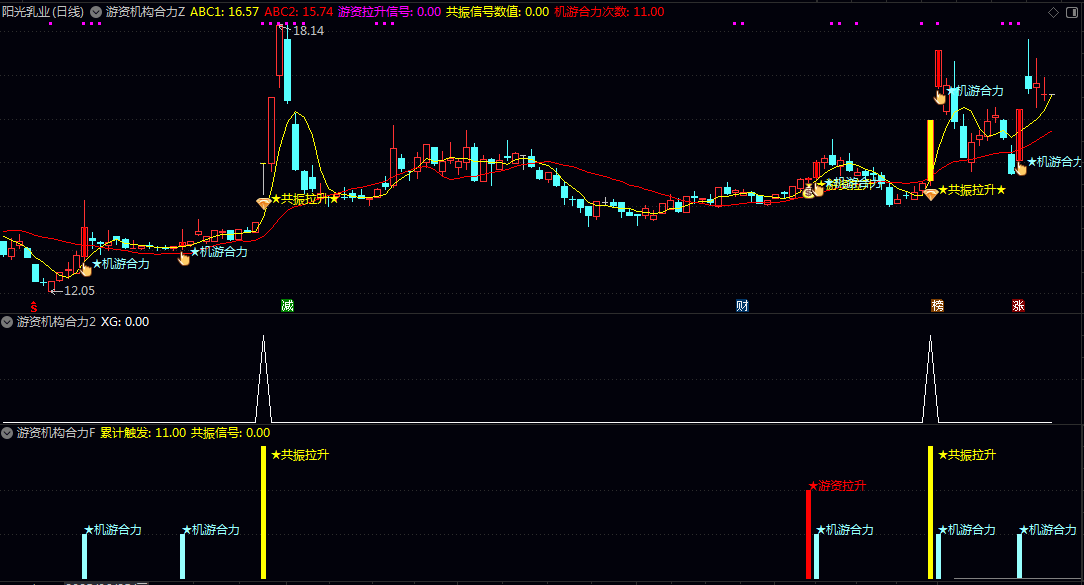
Task: Click the cyan candle at the 18.14 peak
Action: [x=288, y=71]
